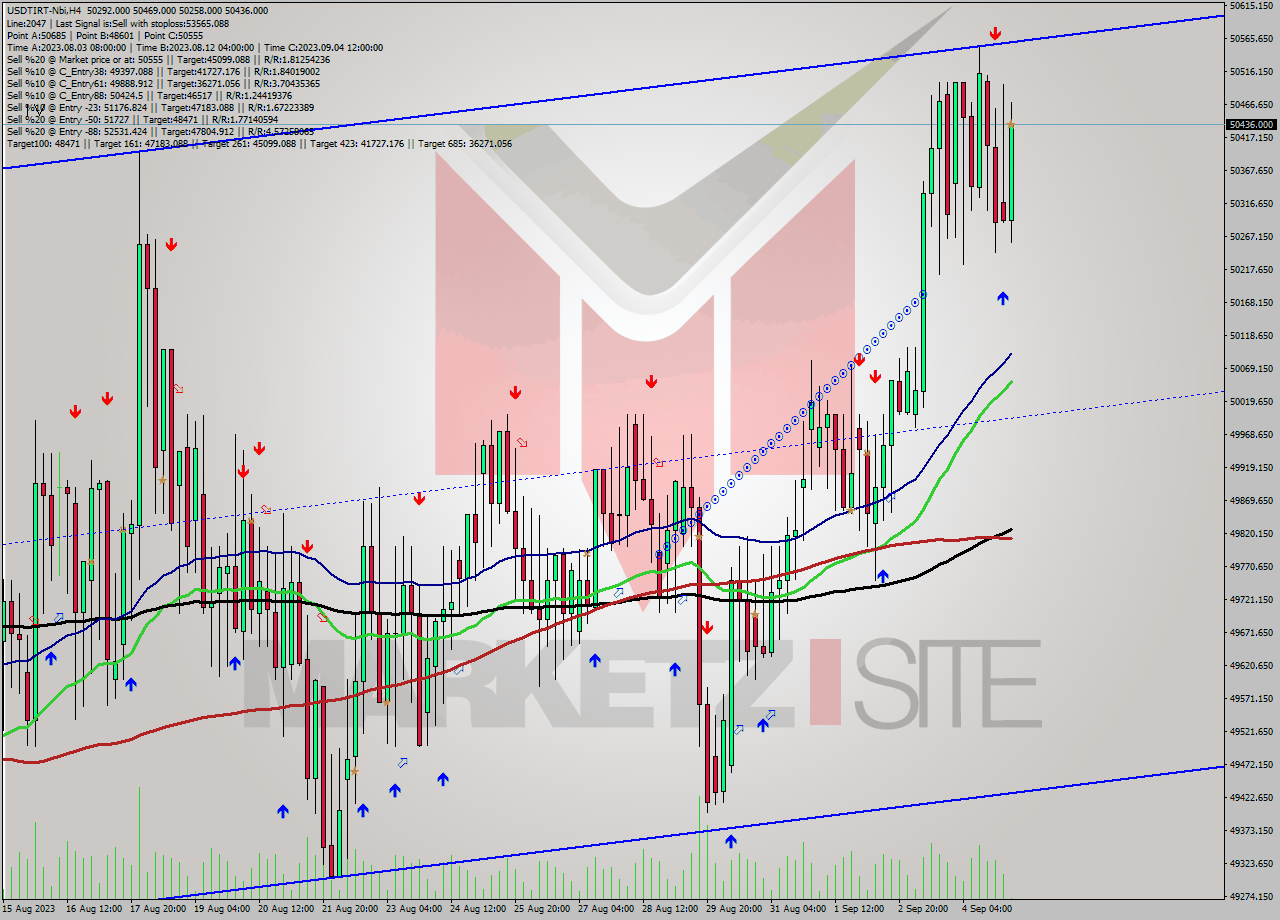
Task: Click the '1 Sep 12:00' time axis label
Action: (860, 909)
